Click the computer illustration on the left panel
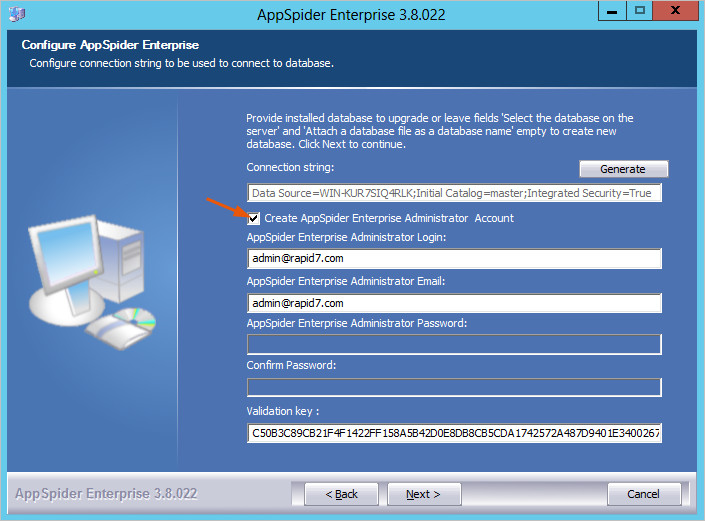This screenshot has width=705, height=521. pos(92,281)
